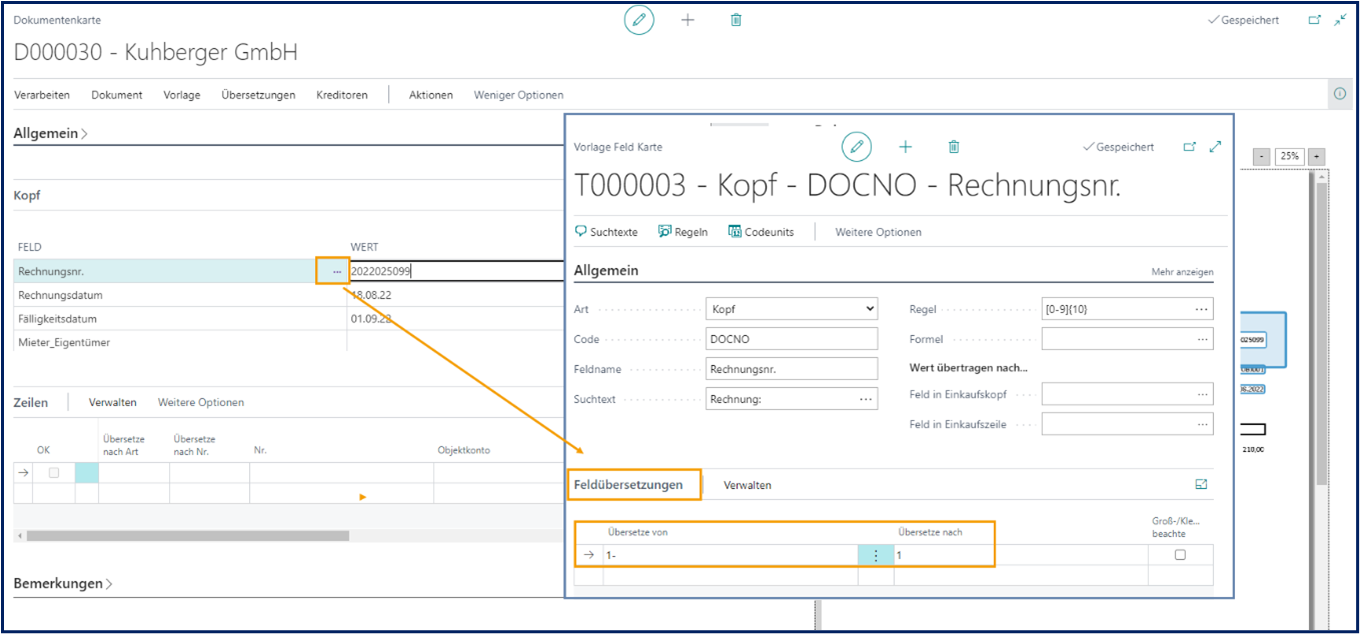Viewport: 1360px width, 634px height.
Task: Click the plus icon on Vorlage Feld Karte
Action: pos(905,147)
